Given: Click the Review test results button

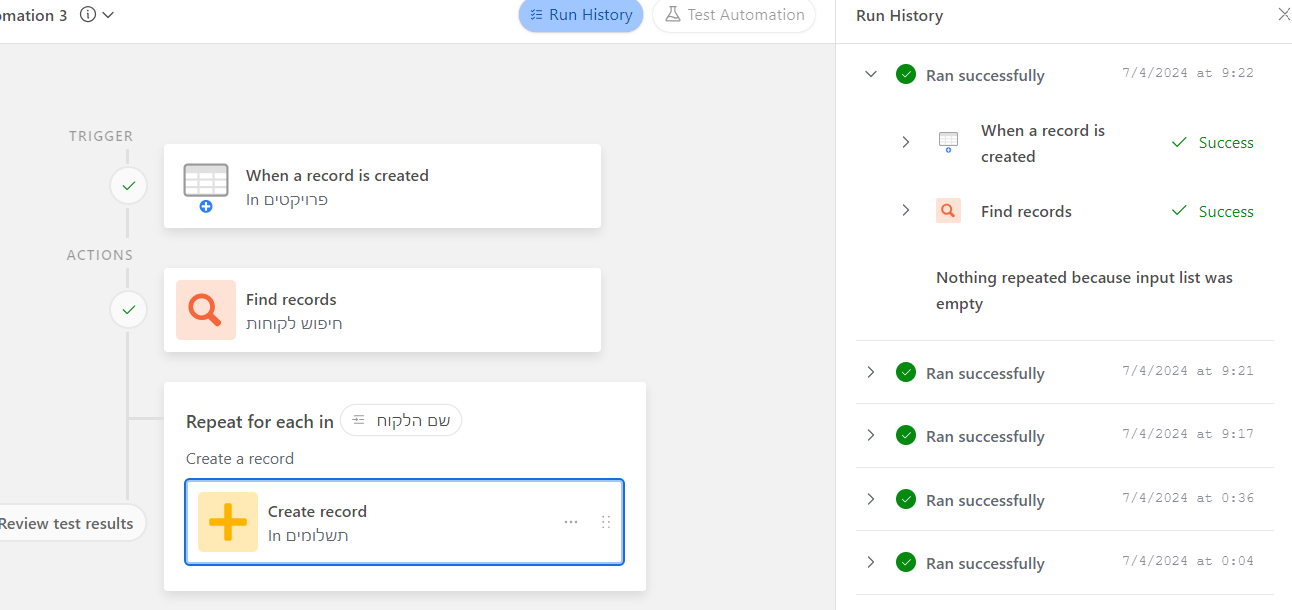Looking at the screenshot, I should coord(68,523).
